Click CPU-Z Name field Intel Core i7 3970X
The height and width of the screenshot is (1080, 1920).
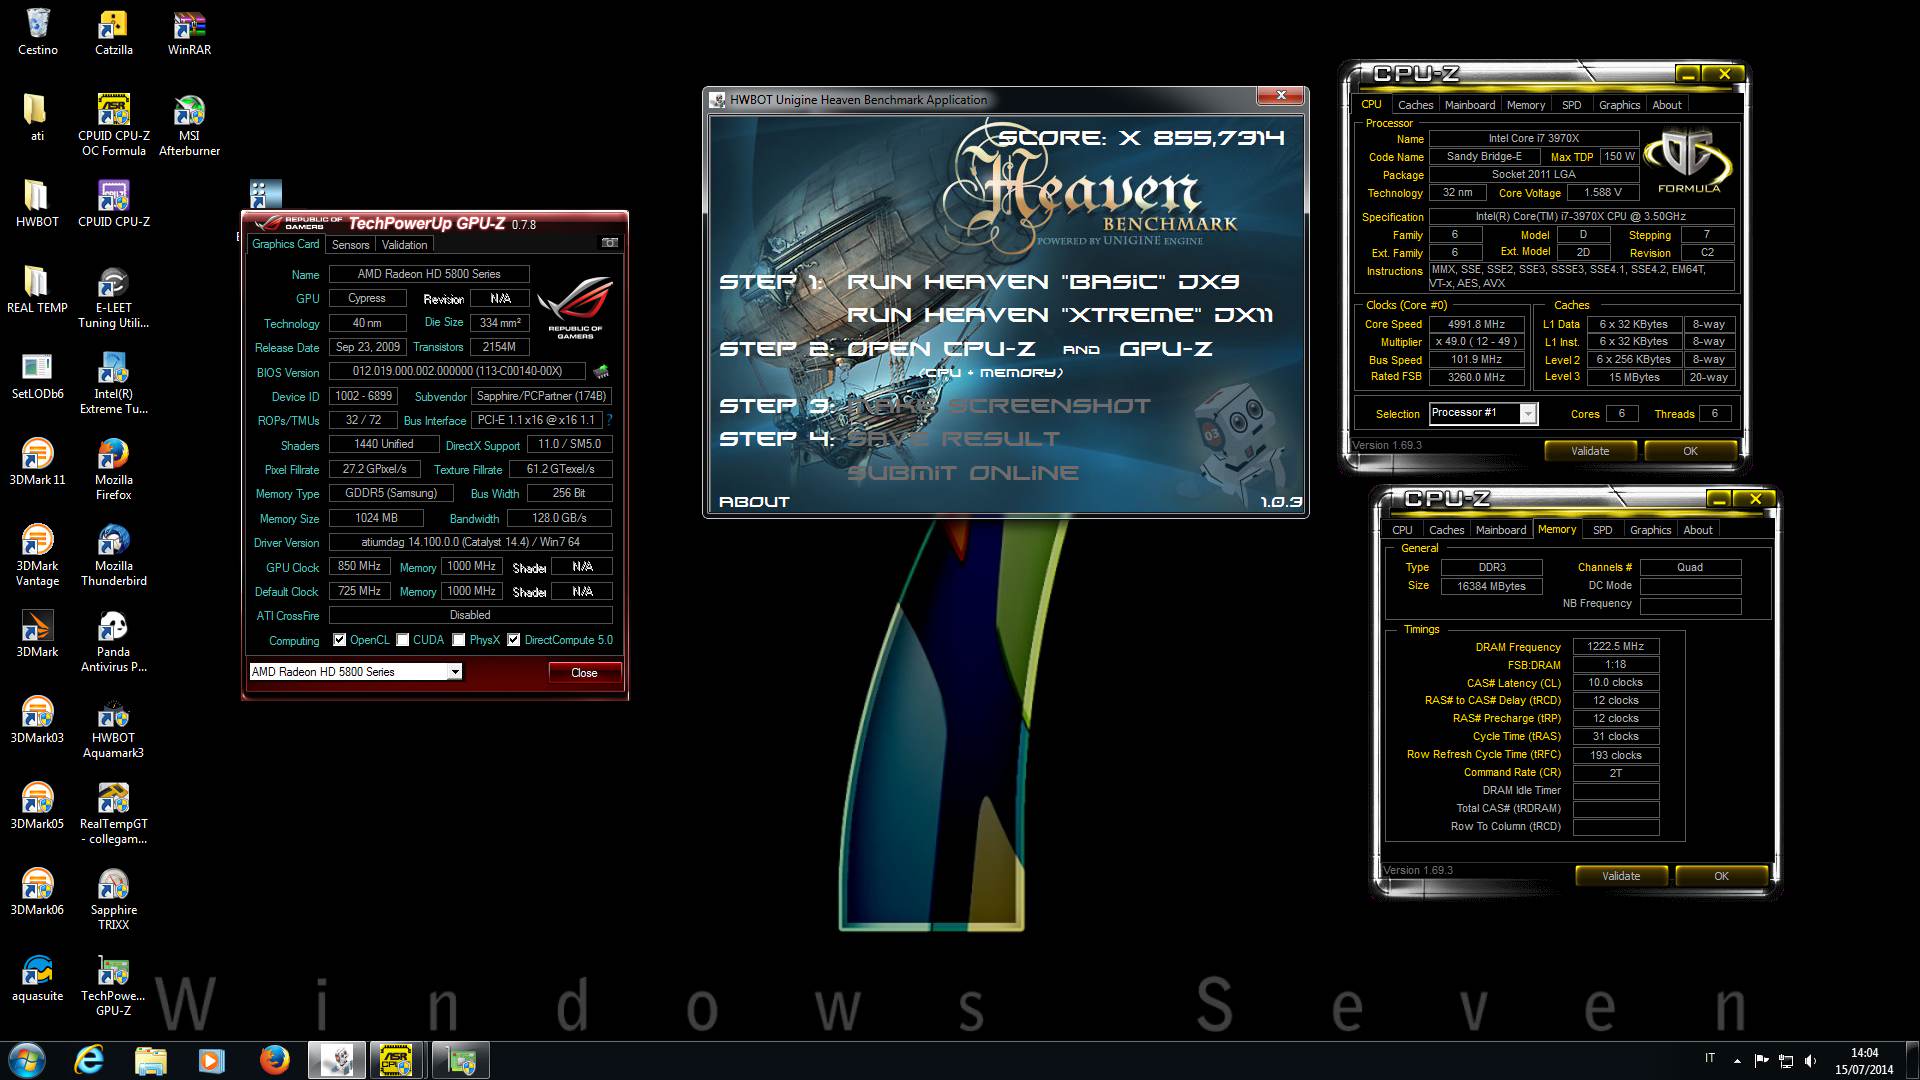pos(1533,139)
